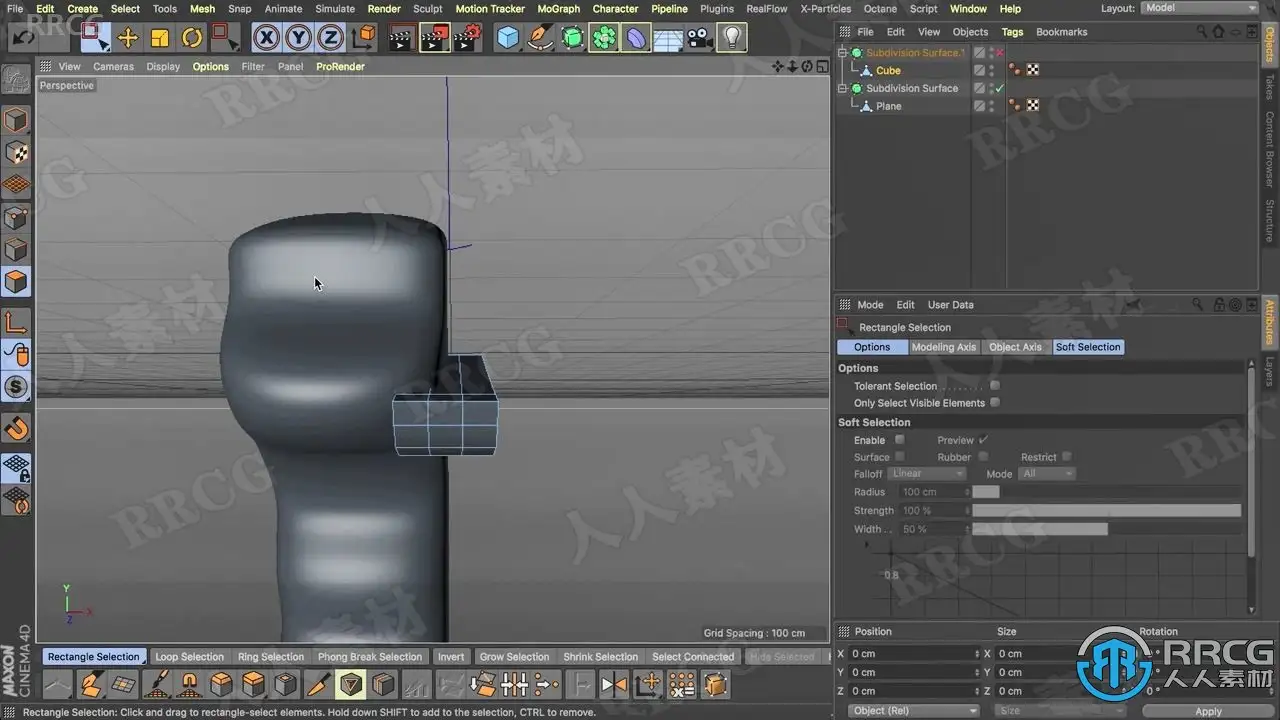Check Only Select Visible Elements
This screenshot has width=1280, height=720.
[x=995, y=403]
